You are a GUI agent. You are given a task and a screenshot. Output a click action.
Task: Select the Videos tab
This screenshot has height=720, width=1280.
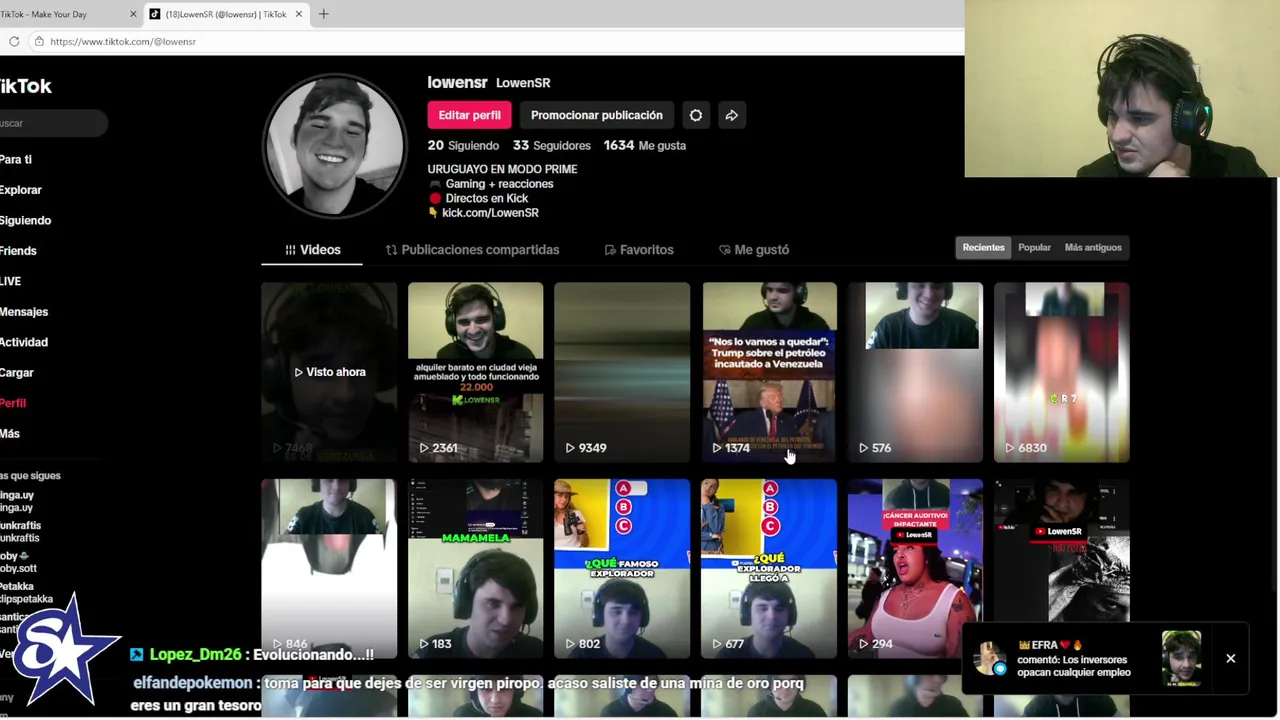click(312, 249)
